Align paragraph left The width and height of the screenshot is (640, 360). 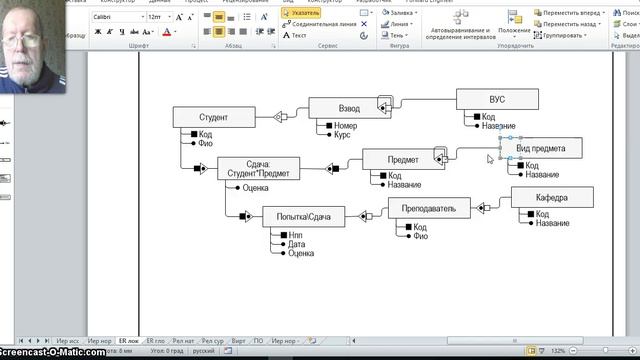(x=207, y=32)
